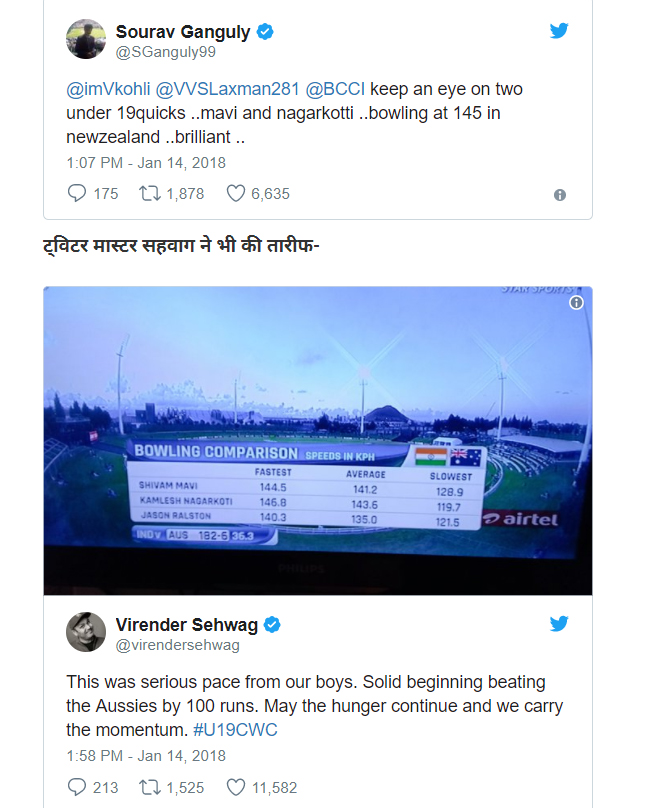Open the #U19CWC hashtag link
The height and width of the screenshot is (808, 660).
(235, 730)
